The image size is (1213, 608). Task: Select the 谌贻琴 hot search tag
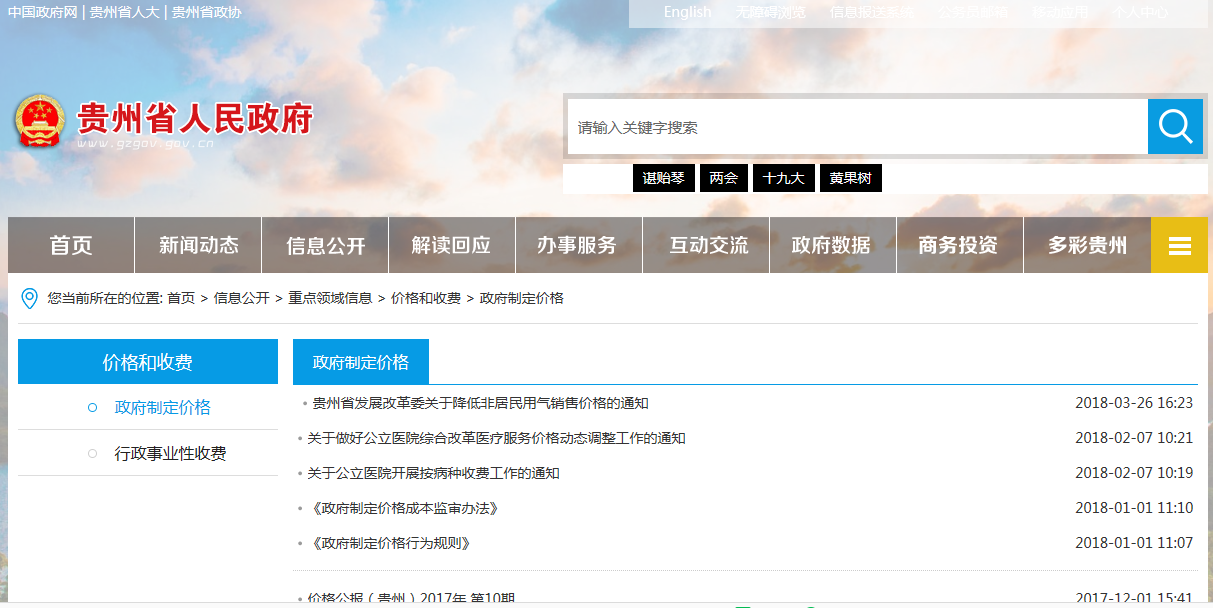[663, 178]
